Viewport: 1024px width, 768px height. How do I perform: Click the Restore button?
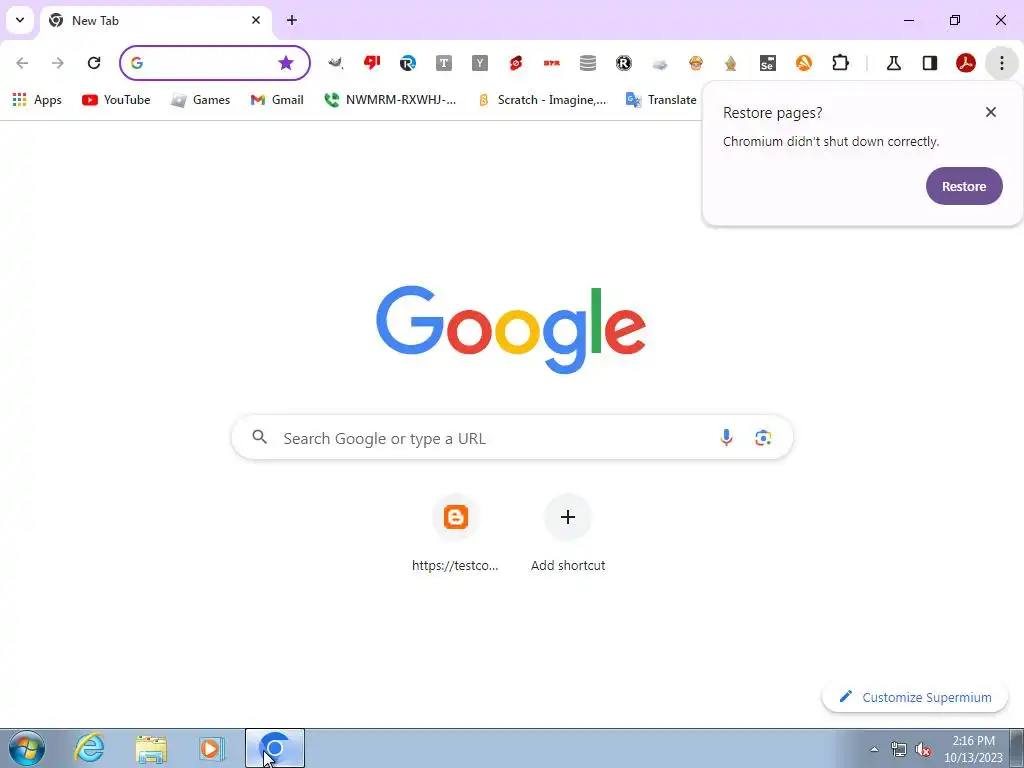[x=964, y=186]
